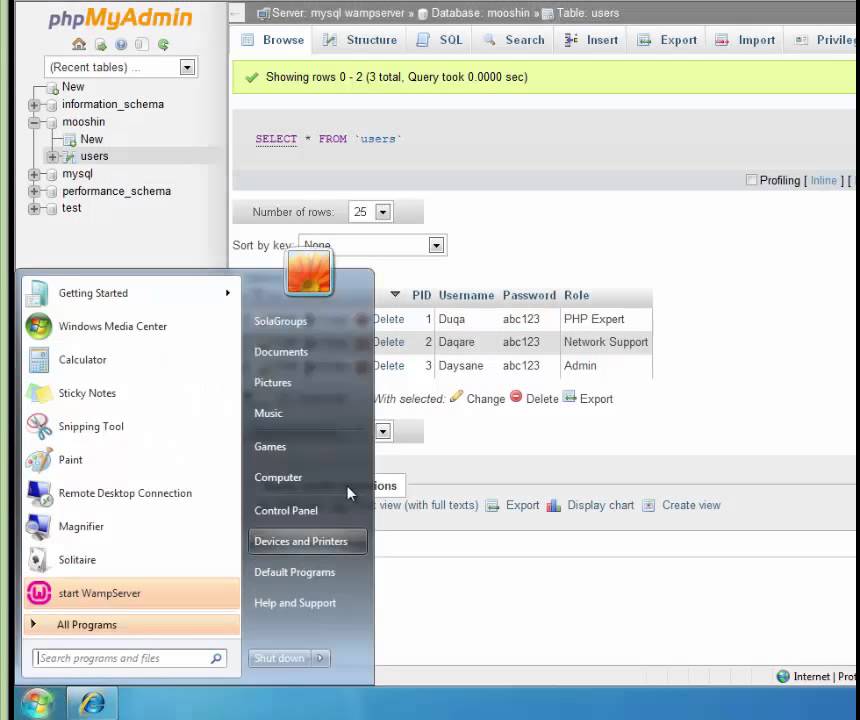
Task: Open the Shut down options arrow
Action: pyautogui.click(x=320, y=658)
